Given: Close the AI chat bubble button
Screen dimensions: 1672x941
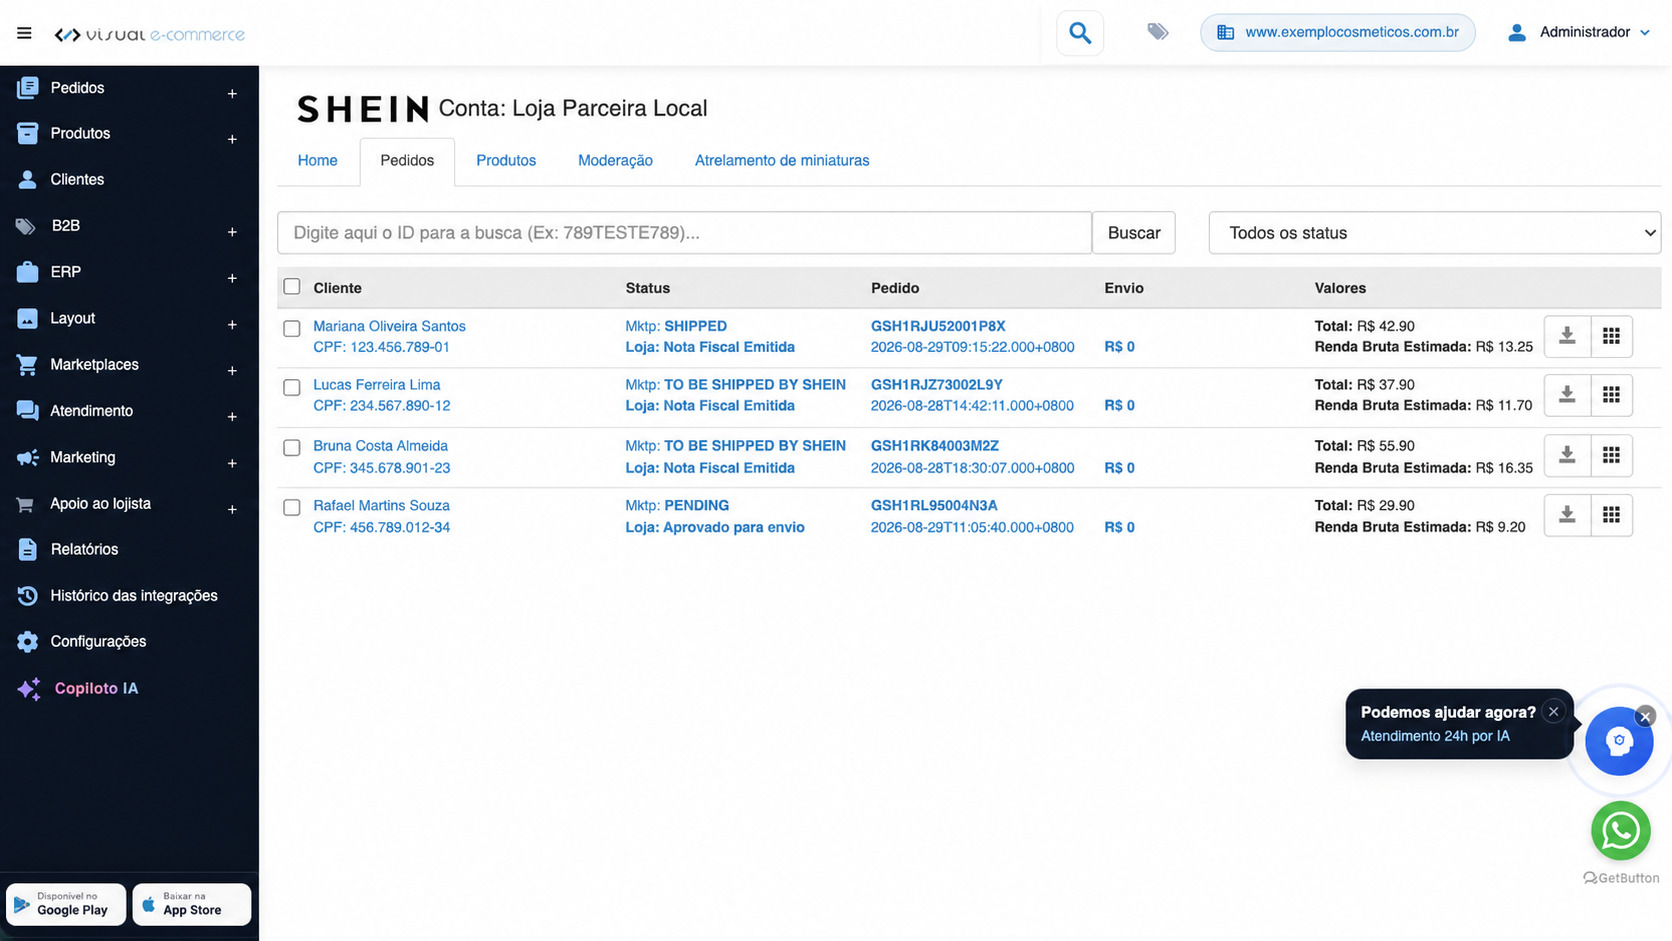Looking at the screenshot, I should point(1645,716).
